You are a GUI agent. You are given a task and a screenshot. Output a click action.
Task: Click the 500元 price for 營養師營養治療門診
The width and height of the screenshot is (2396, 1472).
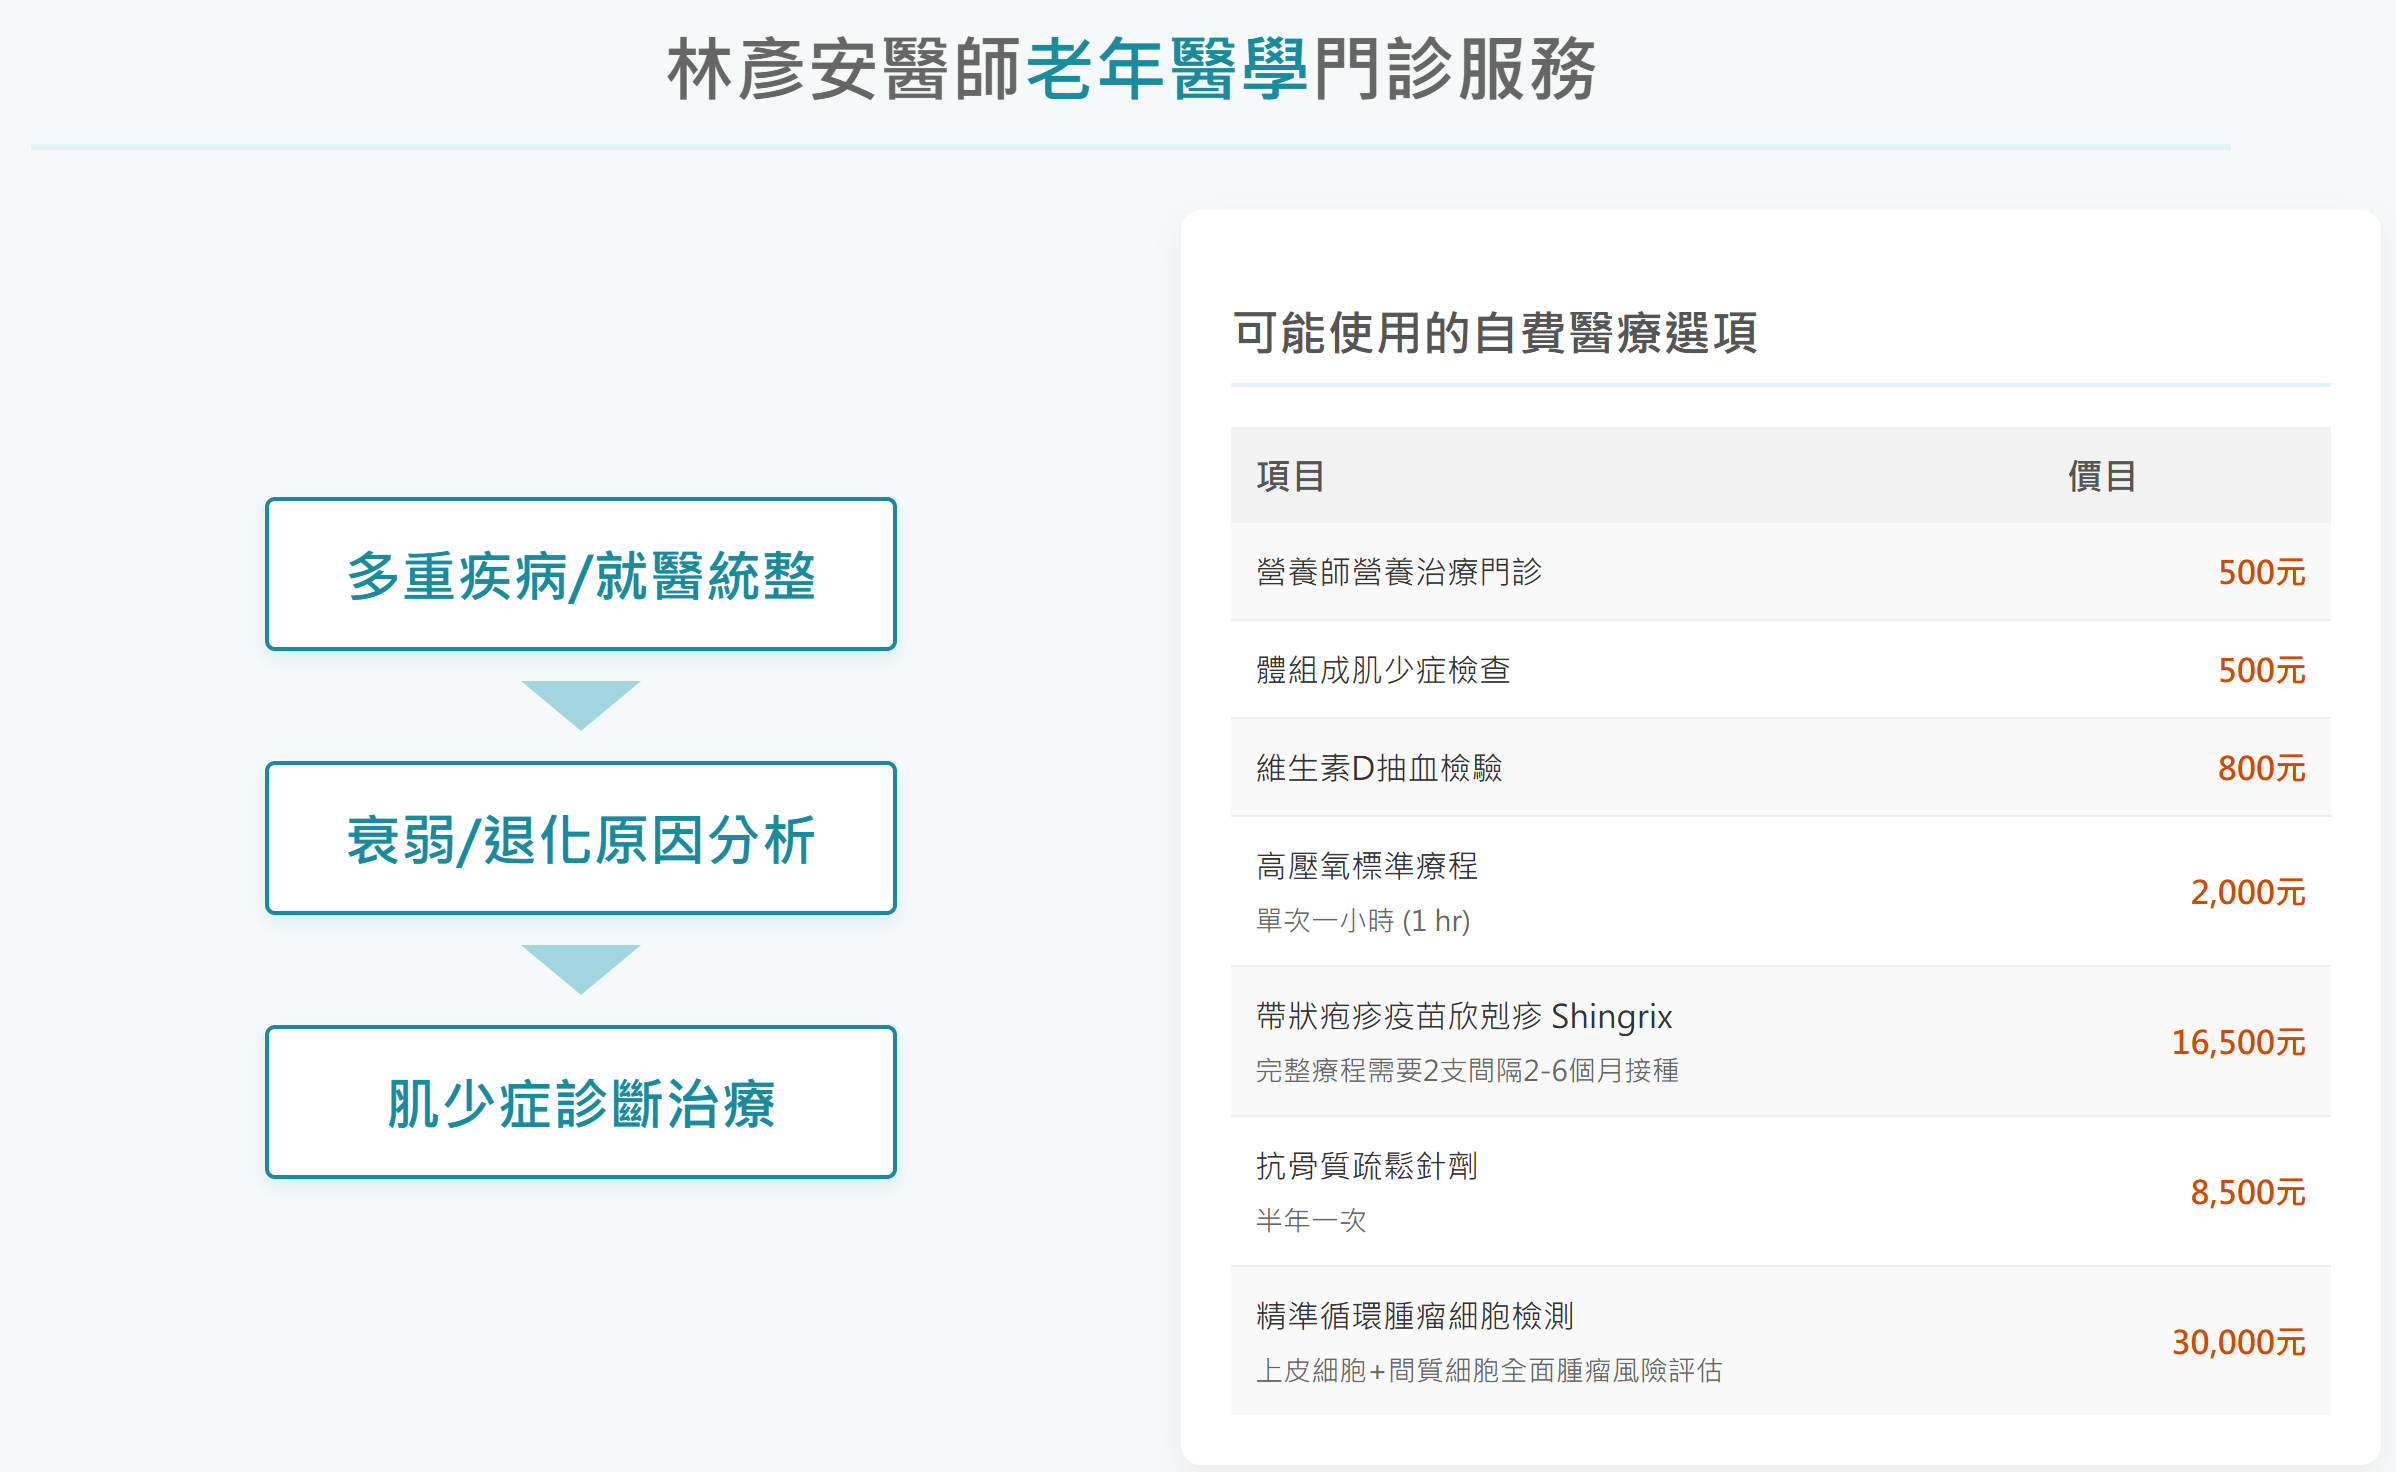[2262, 572]
